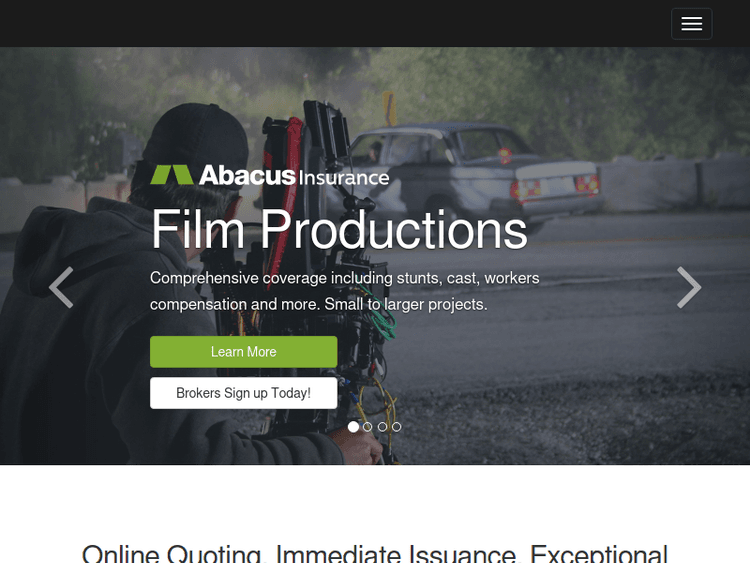Screen dimensions: 750x563
Task: Click empty area of the black top navbar
Action: [x=335, y=23]
